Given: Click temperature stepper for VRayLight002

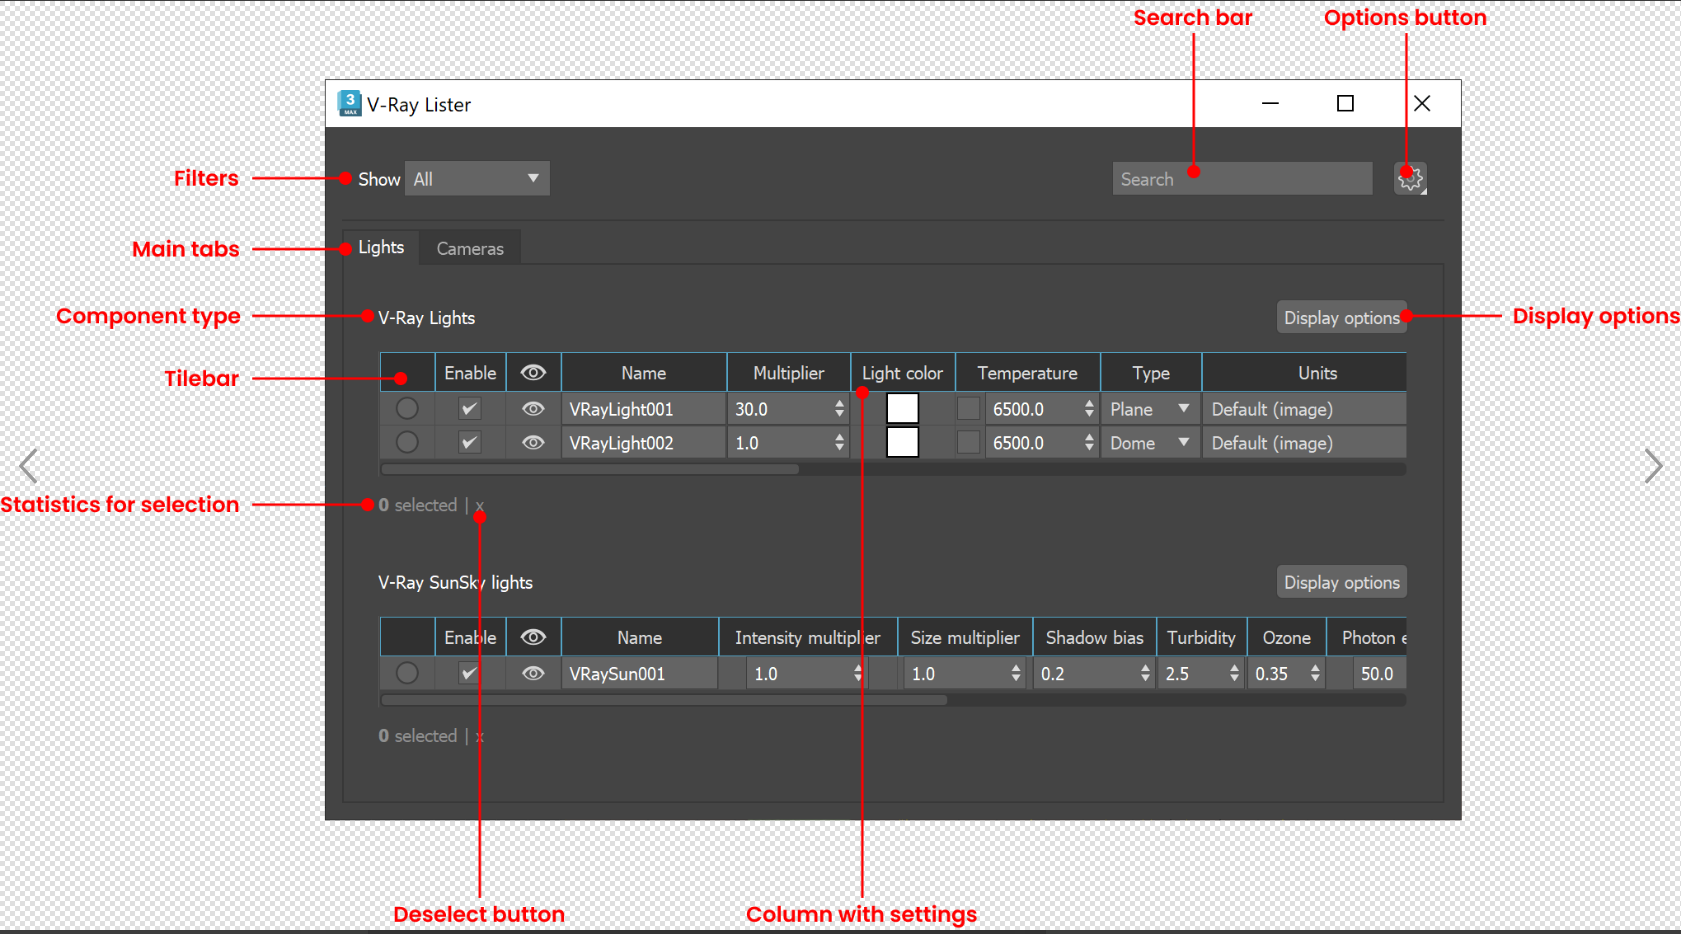Looking at the screenshot, I should click(x=1089, y=442).
